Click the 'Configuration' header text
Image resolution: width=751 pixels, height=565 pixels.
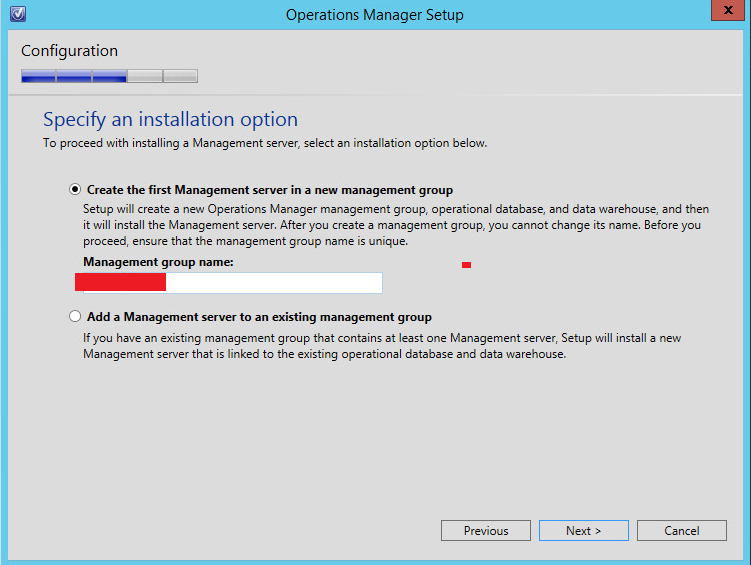tap(69, 51)
